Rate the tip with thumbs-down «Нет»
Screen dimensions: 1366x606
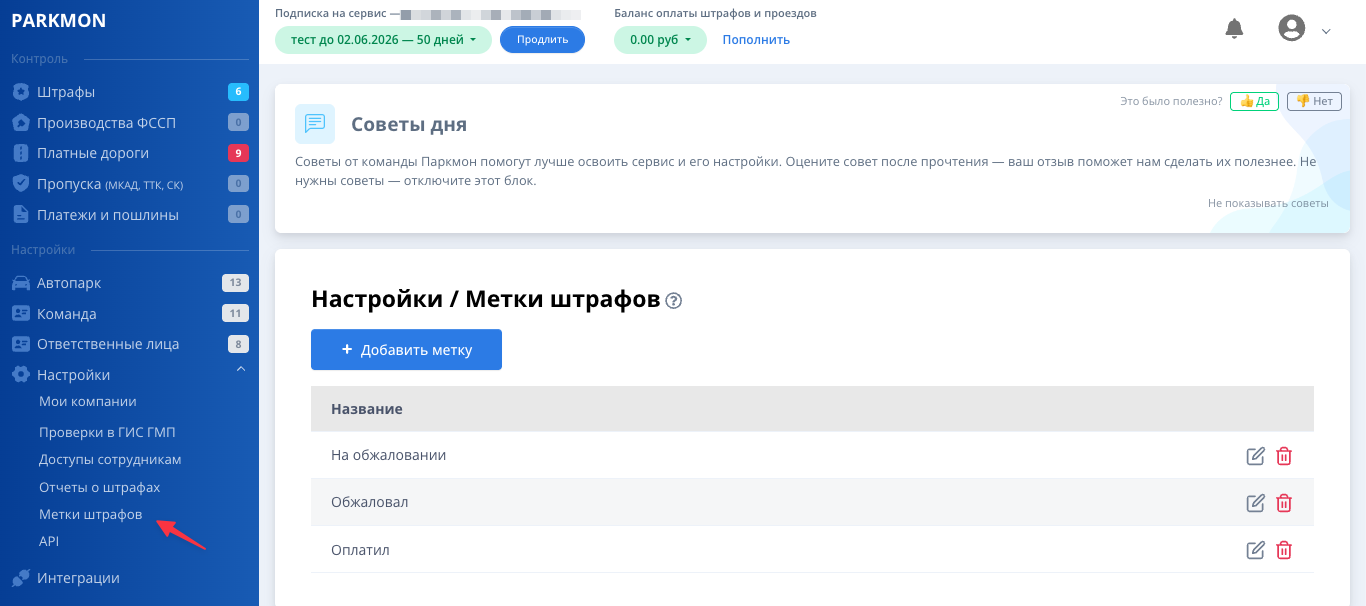click(1314, 101)
